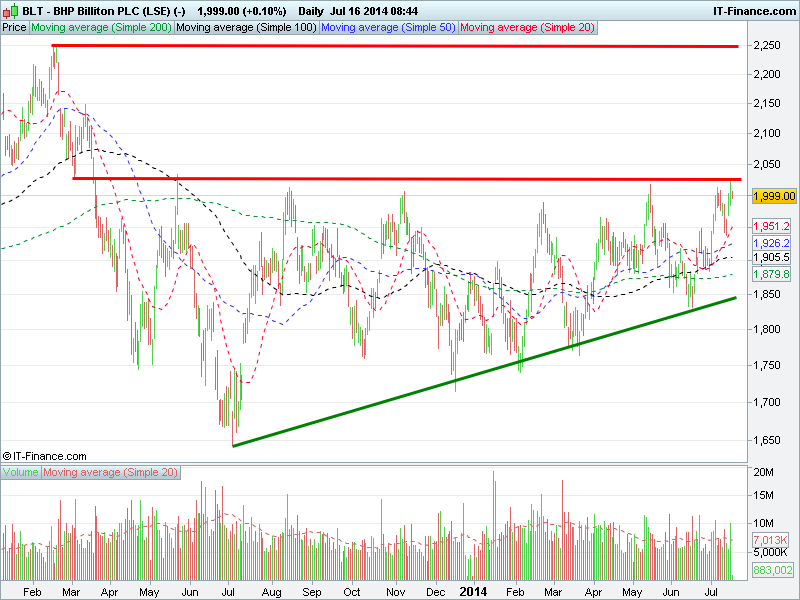Click the 1,650 price axis label
800x600 pixels.
point(767,440)
